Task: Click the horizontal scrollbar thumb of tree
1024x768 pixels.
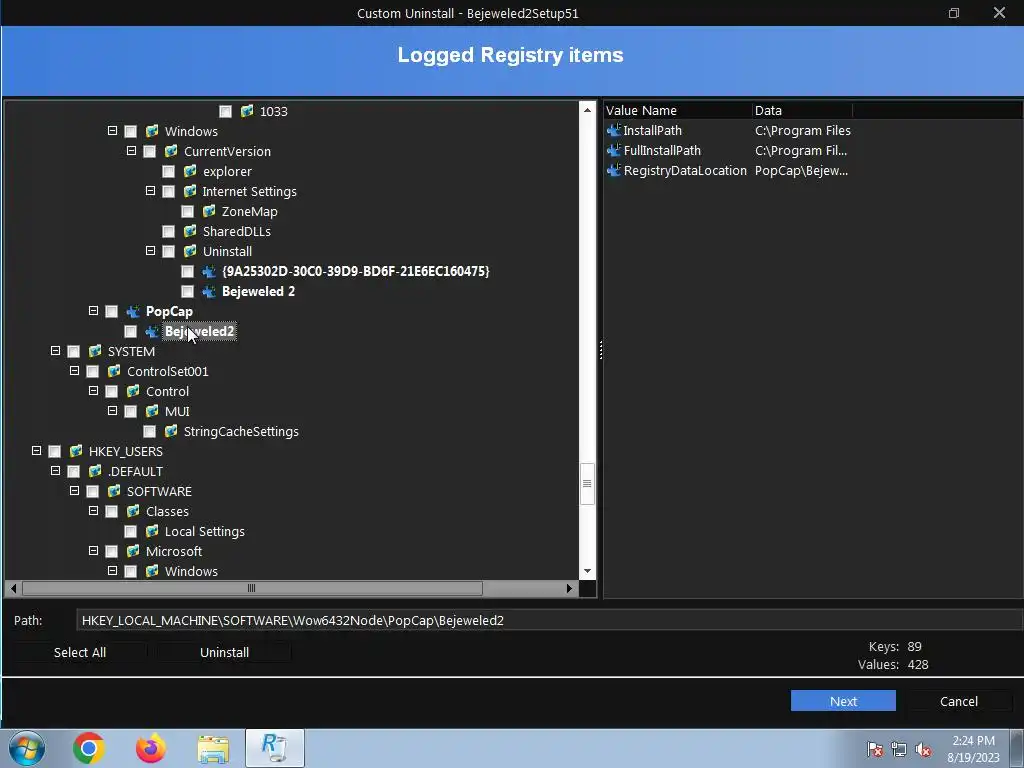Action: (252, 588)
